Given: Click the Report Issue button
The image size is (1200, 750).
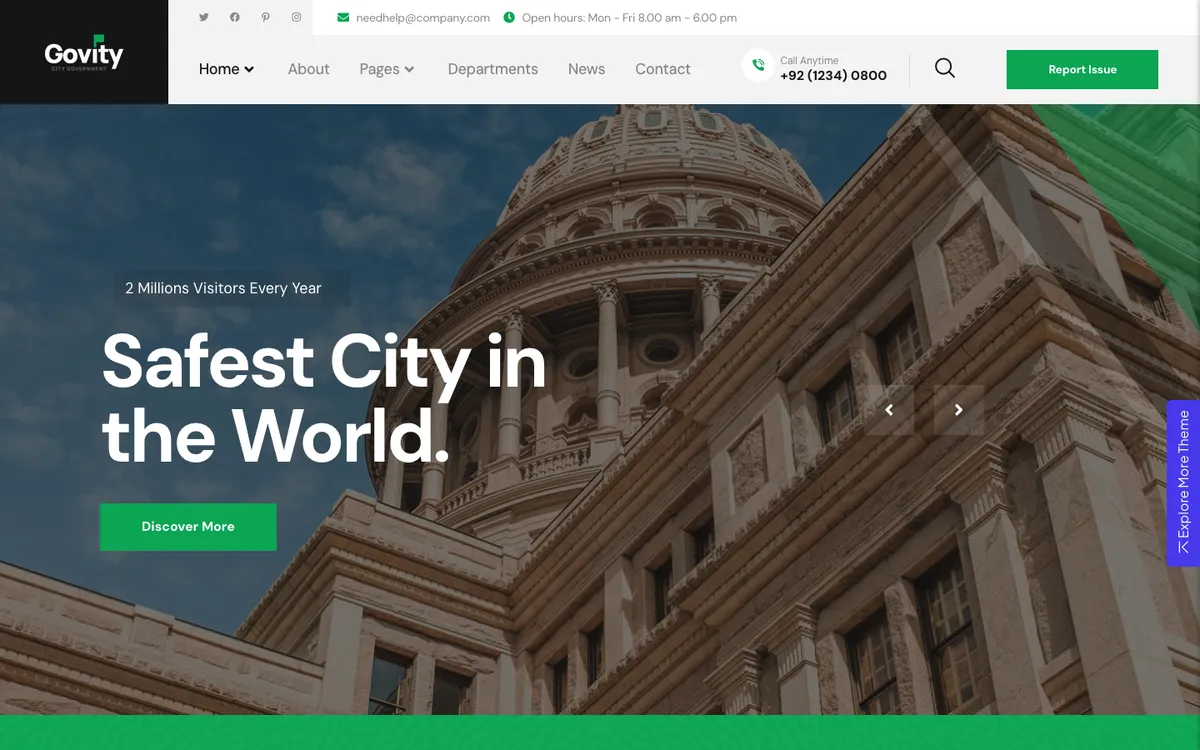Looking at the screenshot, I should coord(1082,70).
